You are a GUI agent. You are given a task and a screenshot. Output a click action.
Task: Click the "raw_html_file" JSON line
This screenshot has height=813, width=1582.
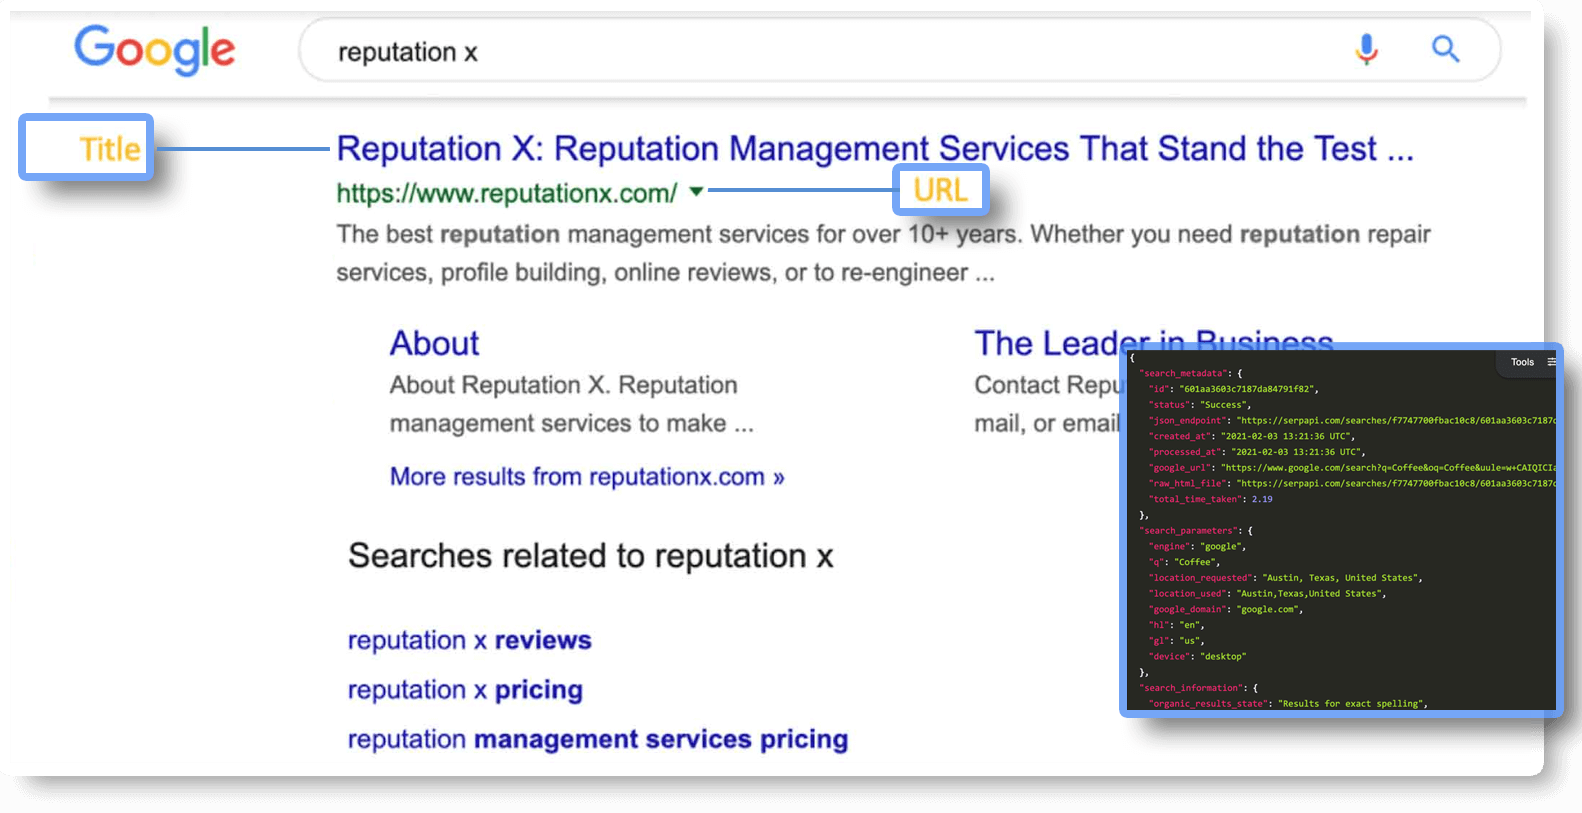pos(1352,484)
